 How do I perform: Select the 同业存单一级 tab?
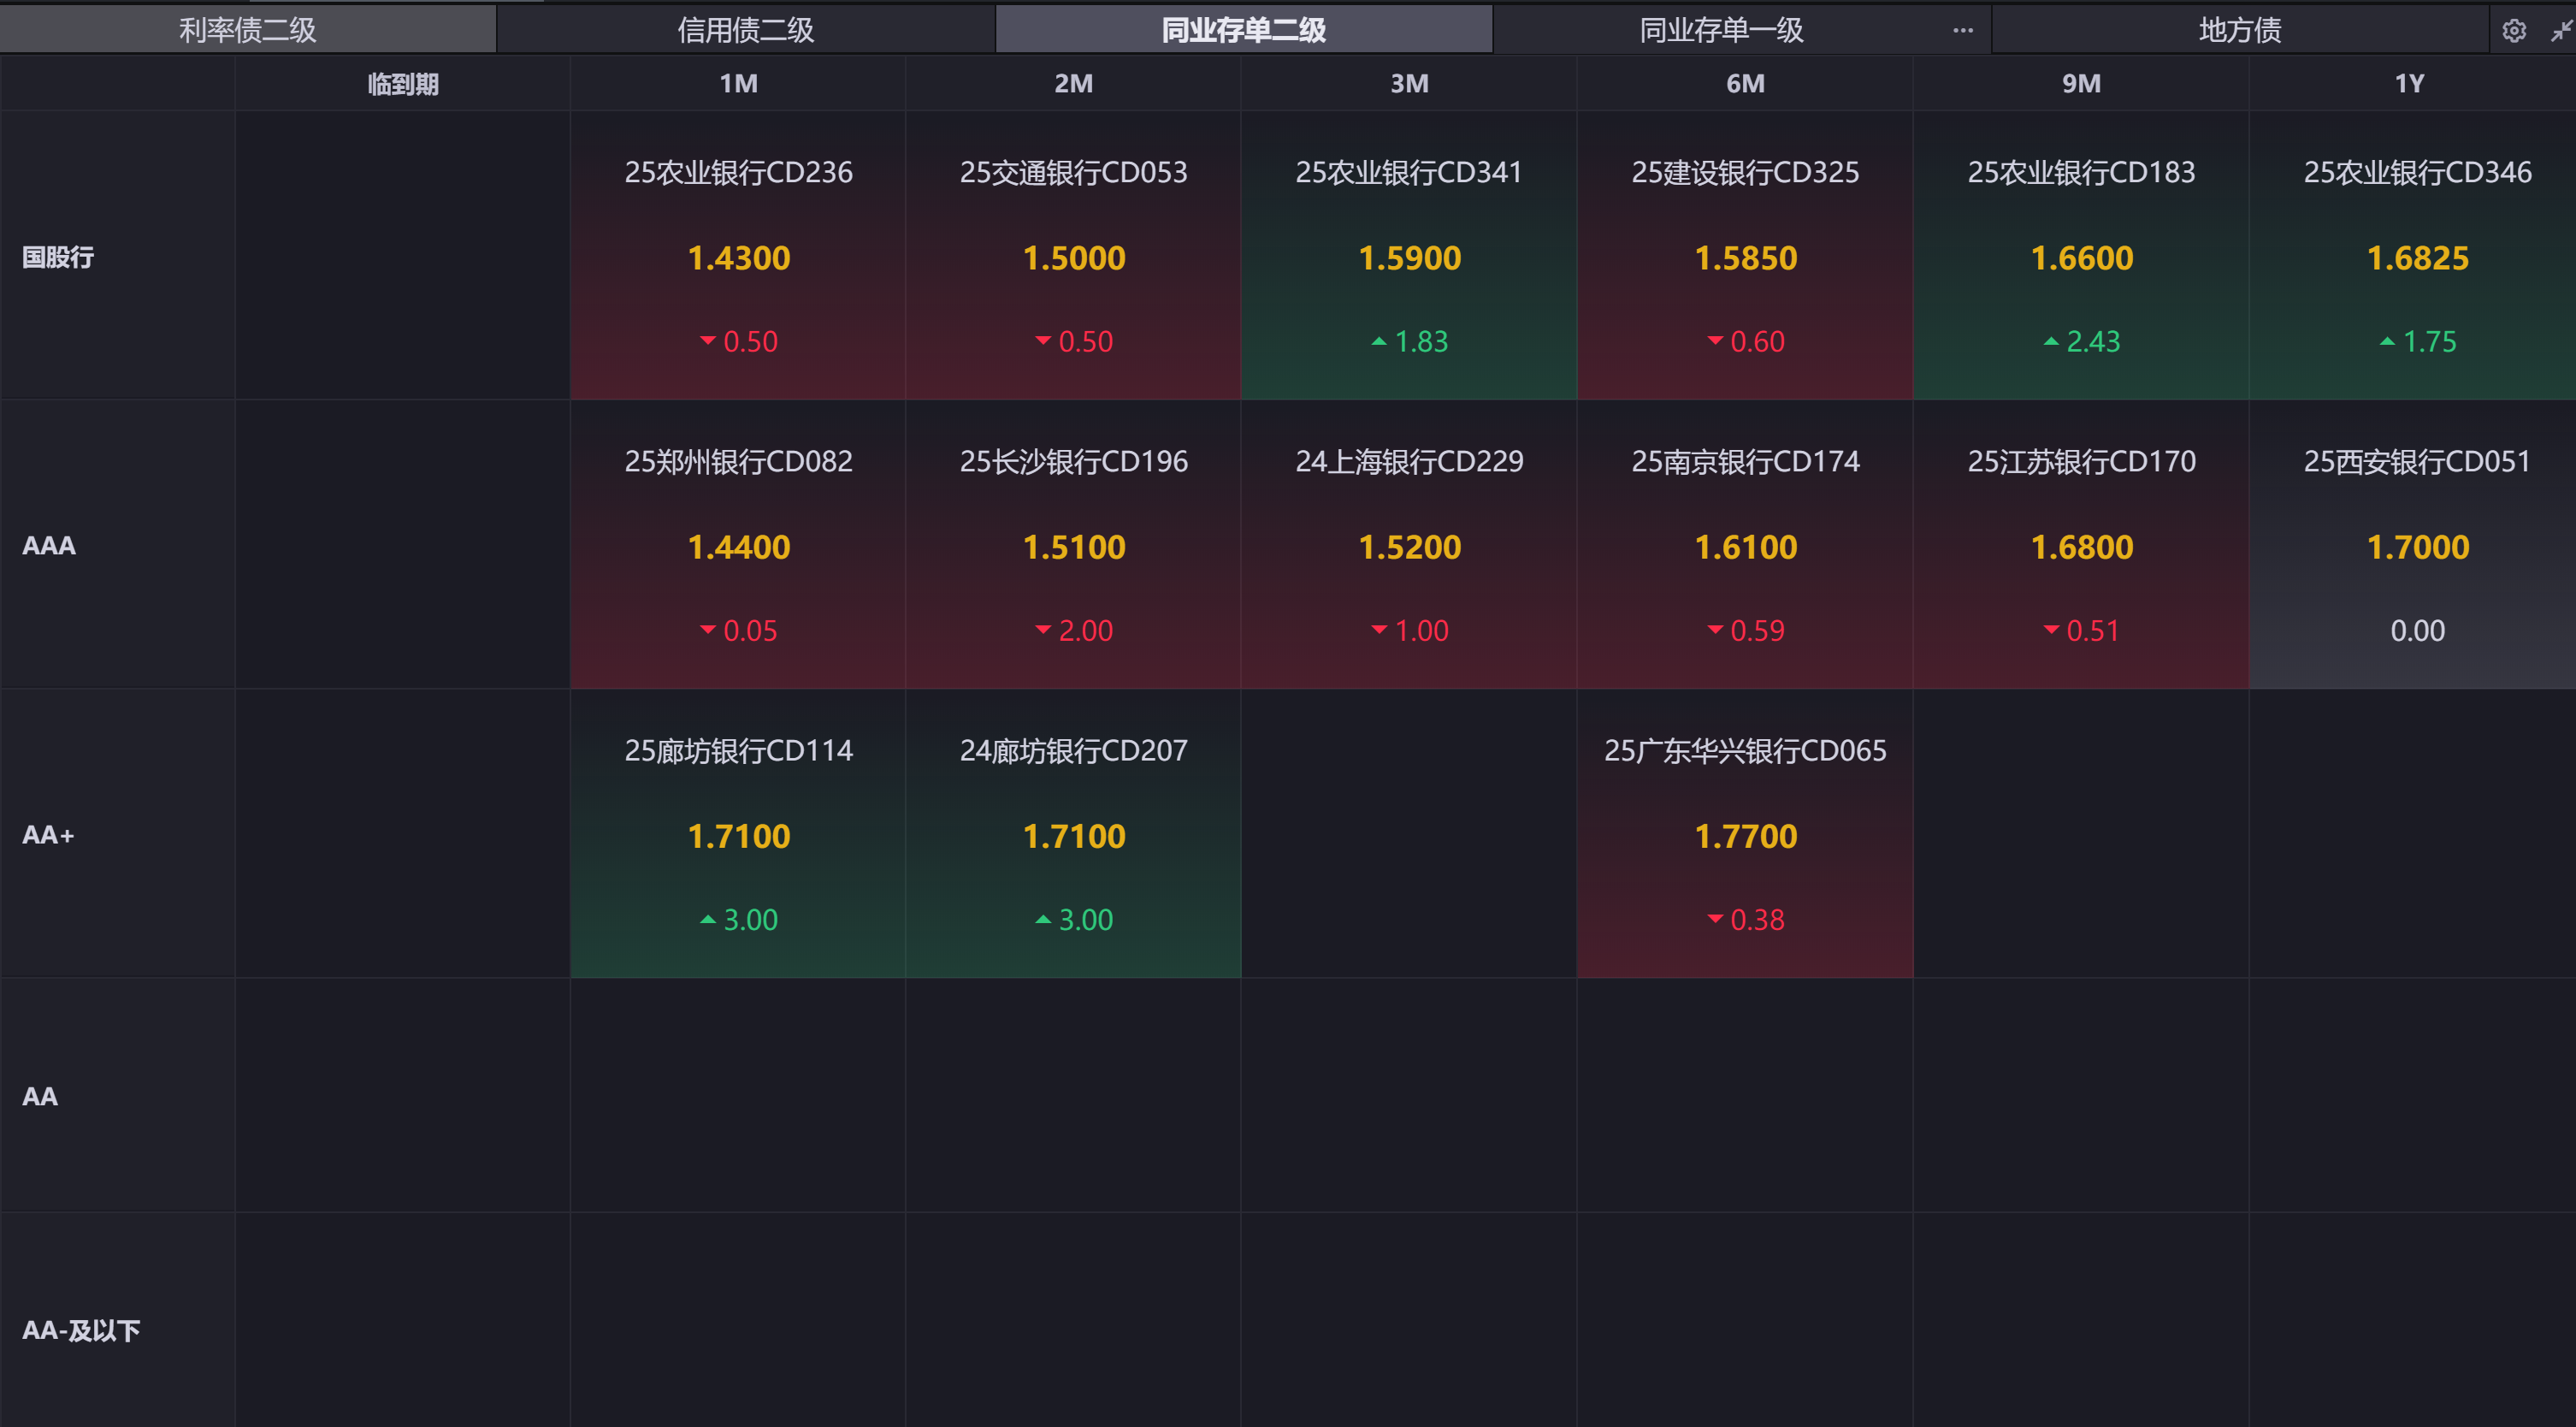[x=1720, y=30]
